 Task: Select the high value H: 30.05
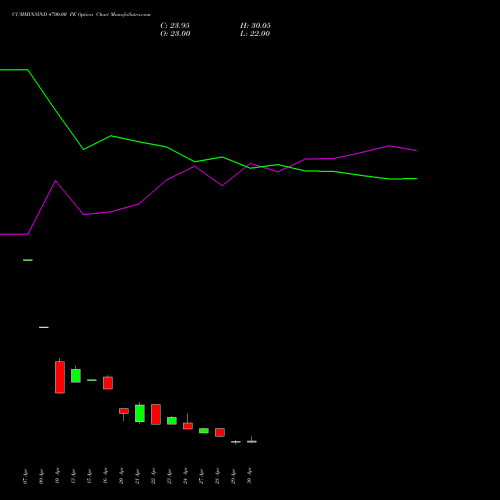click(x=255, y=26)
